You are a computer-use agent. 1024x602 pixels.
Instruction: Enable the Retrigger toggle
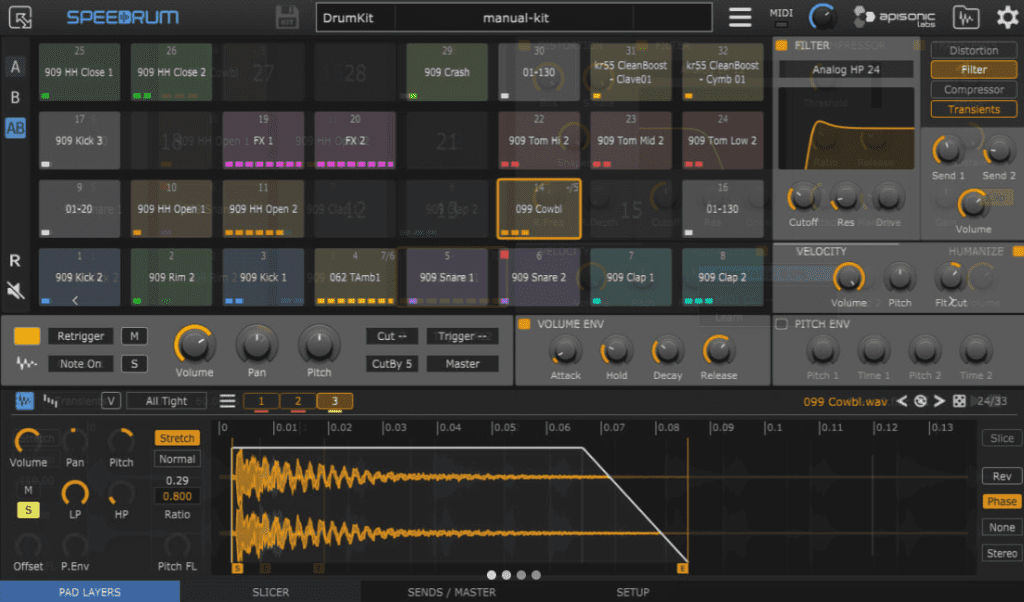79,336
